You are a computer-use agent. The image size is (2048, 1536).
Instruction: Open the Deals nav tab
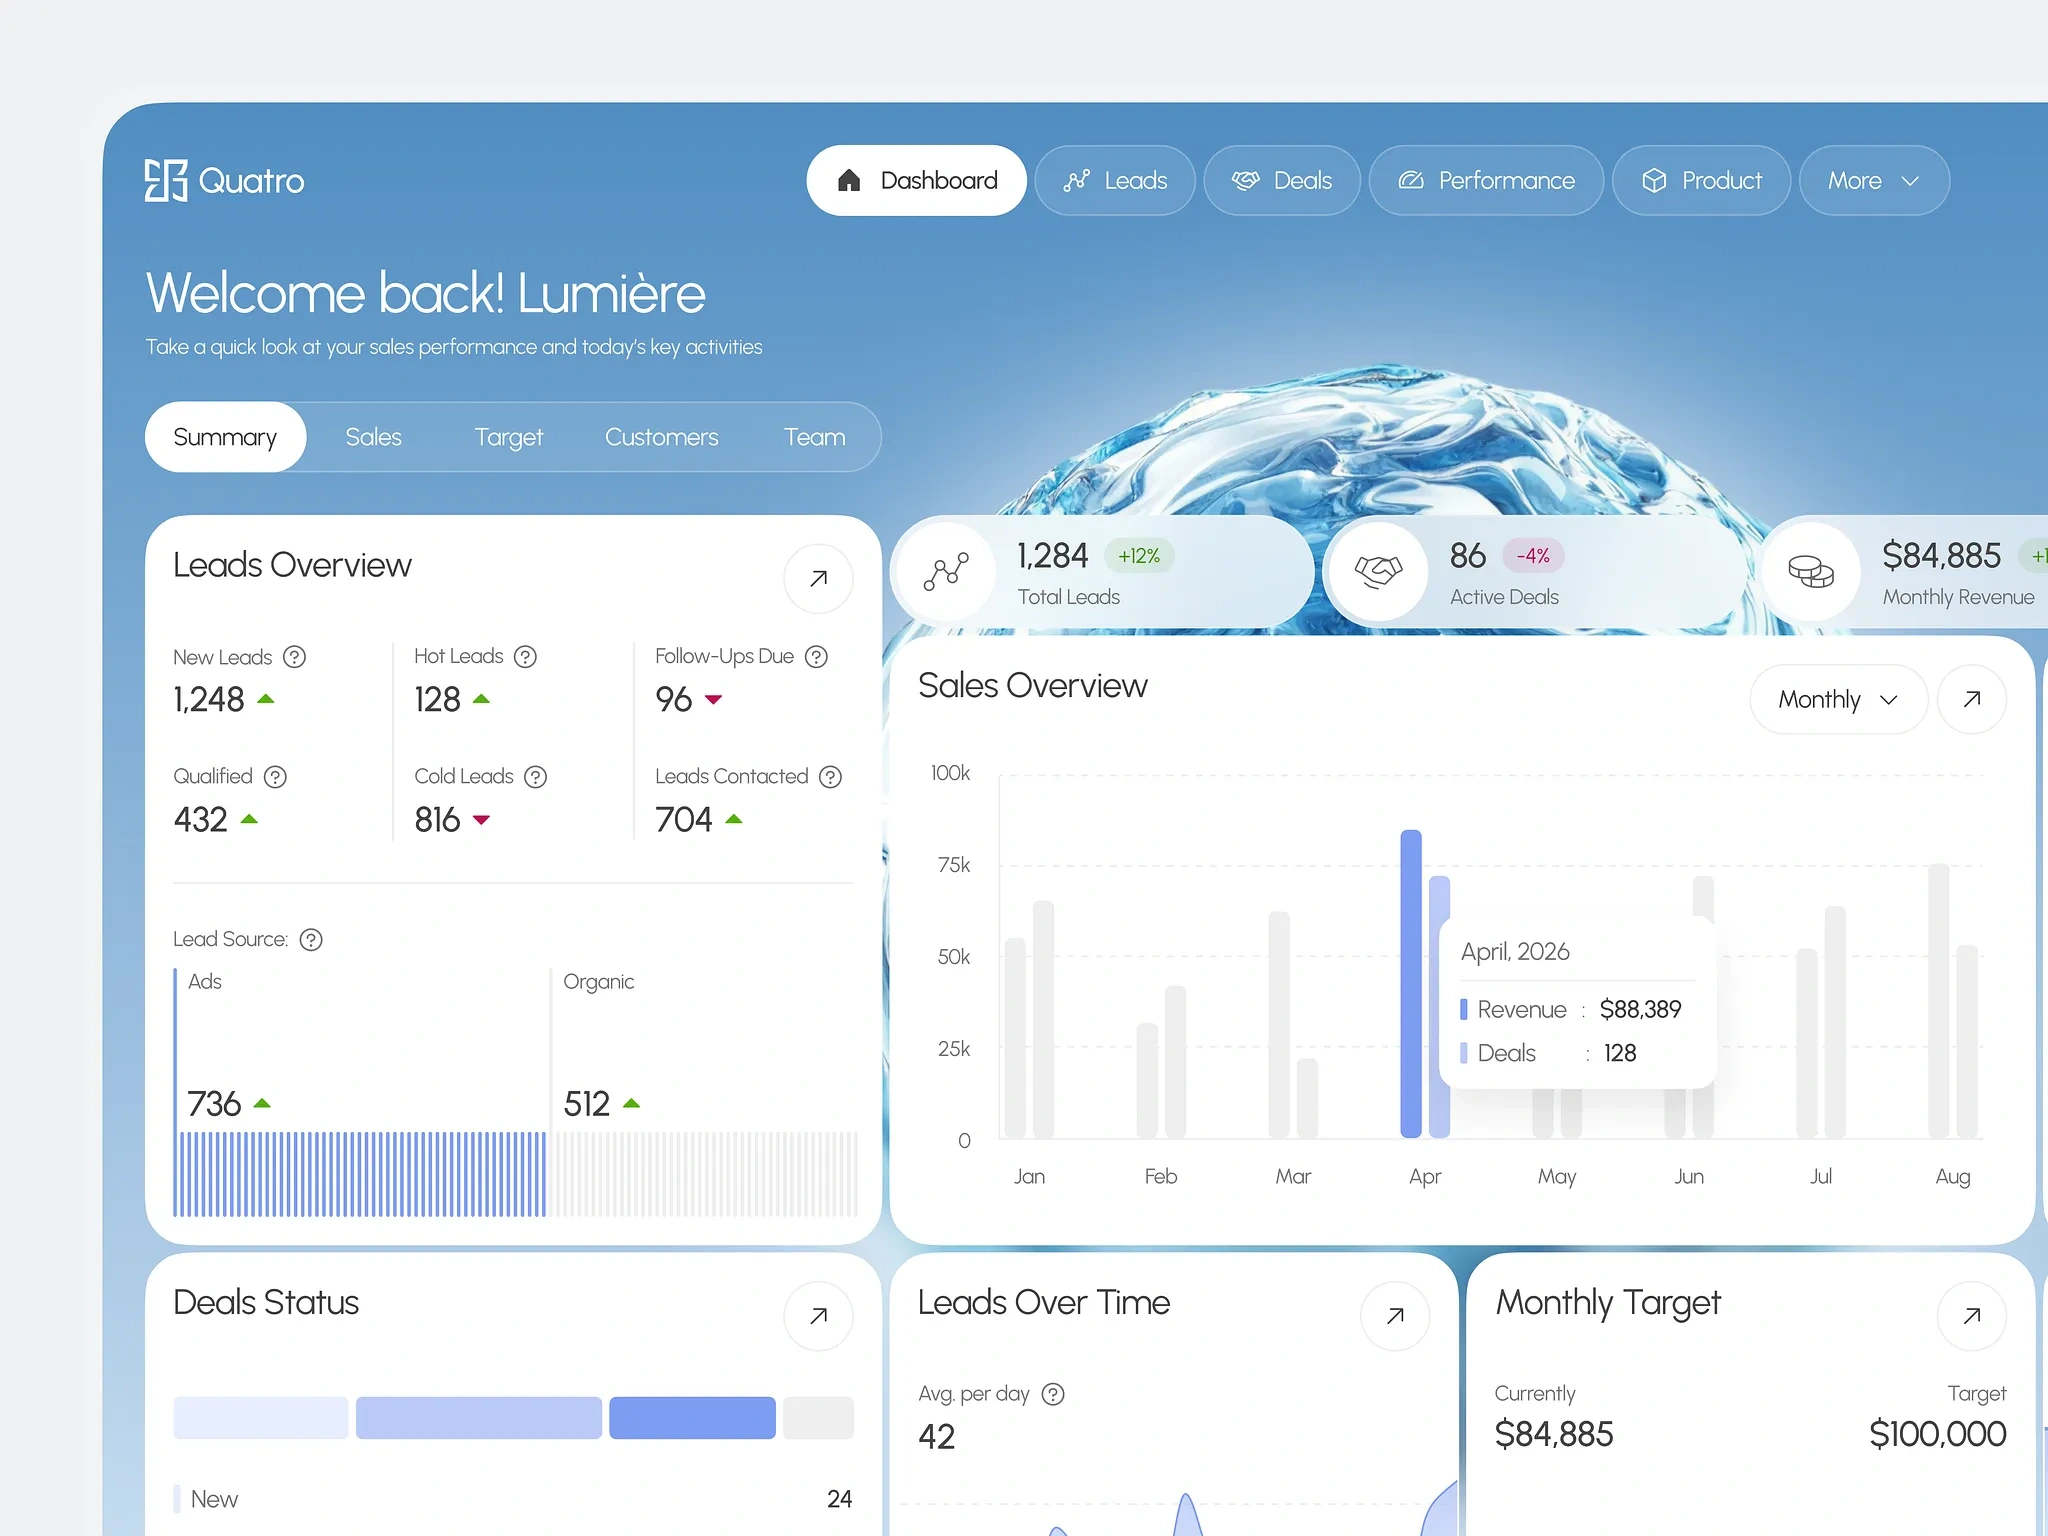tap(1282, 181)
